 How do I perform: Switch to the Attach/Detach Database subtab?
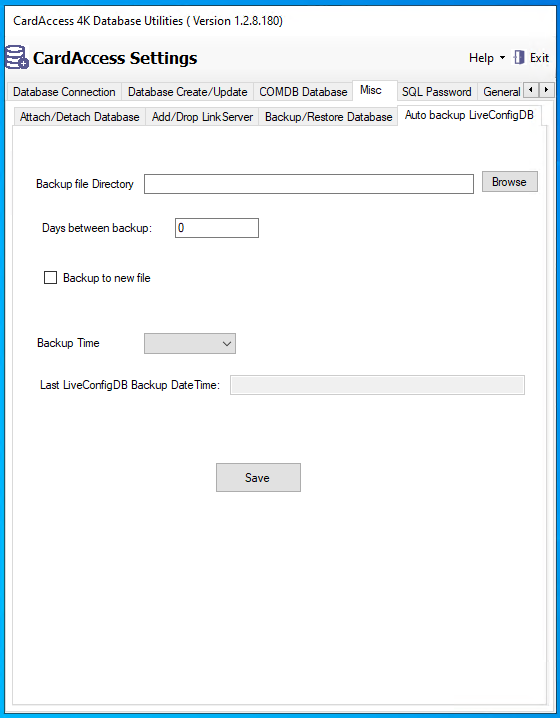(x=80, y=117)
